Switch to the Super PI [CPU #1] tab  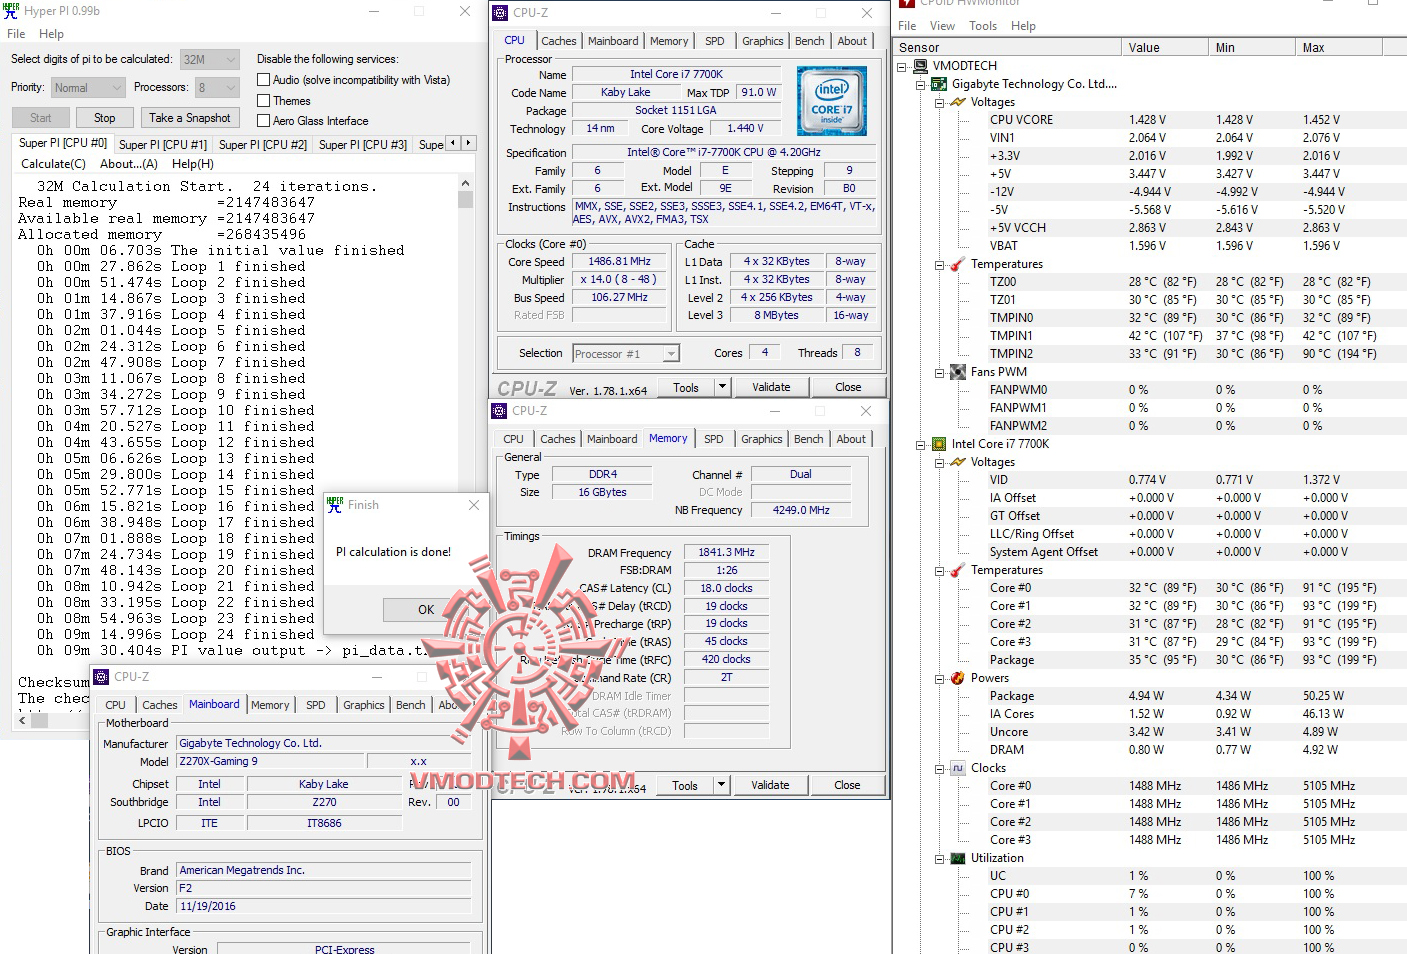(x=163, y=145)
